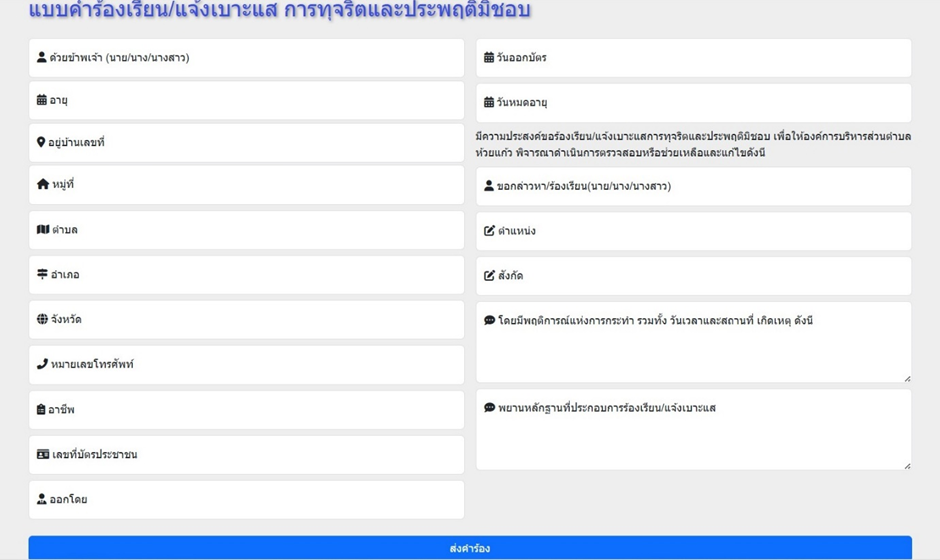
Task: Click the โดยมีพฤติการณ์แห่งการกระทำ text area
Action: [x=693, y=350]
